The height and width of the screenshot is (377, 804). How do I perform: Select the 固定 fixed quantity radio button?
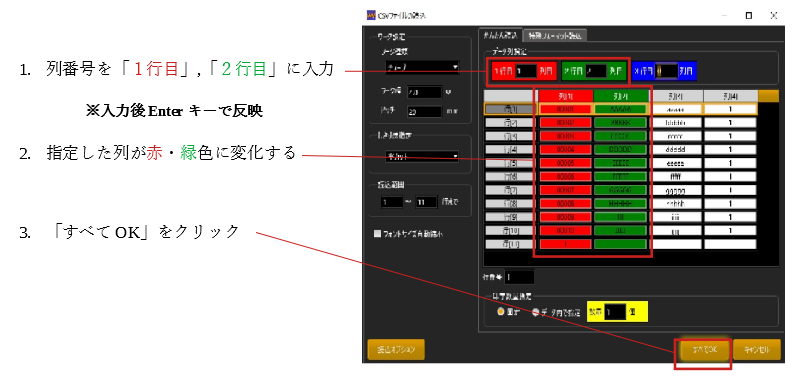pos(500,311)
